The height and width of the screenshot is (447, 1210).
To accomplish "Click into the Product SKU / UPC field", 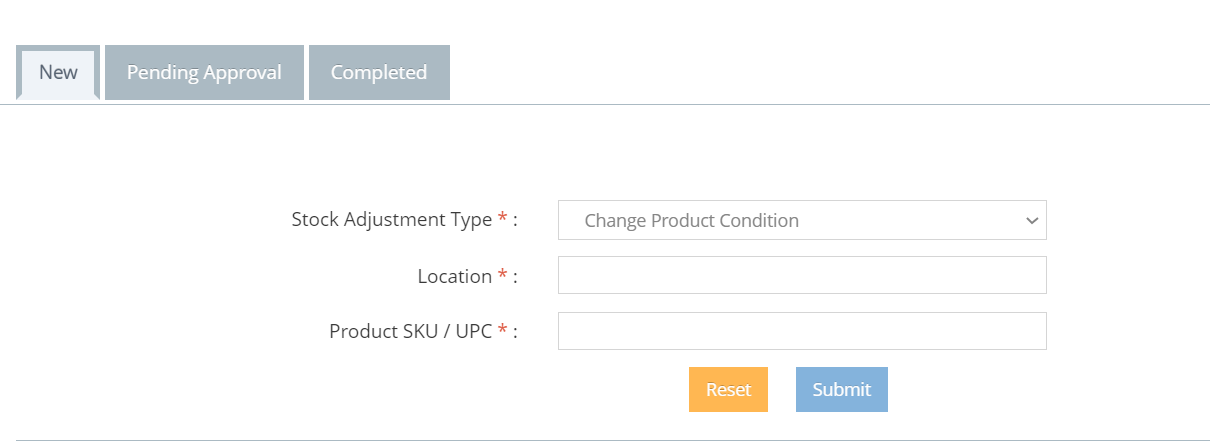I will pos(802,331).
